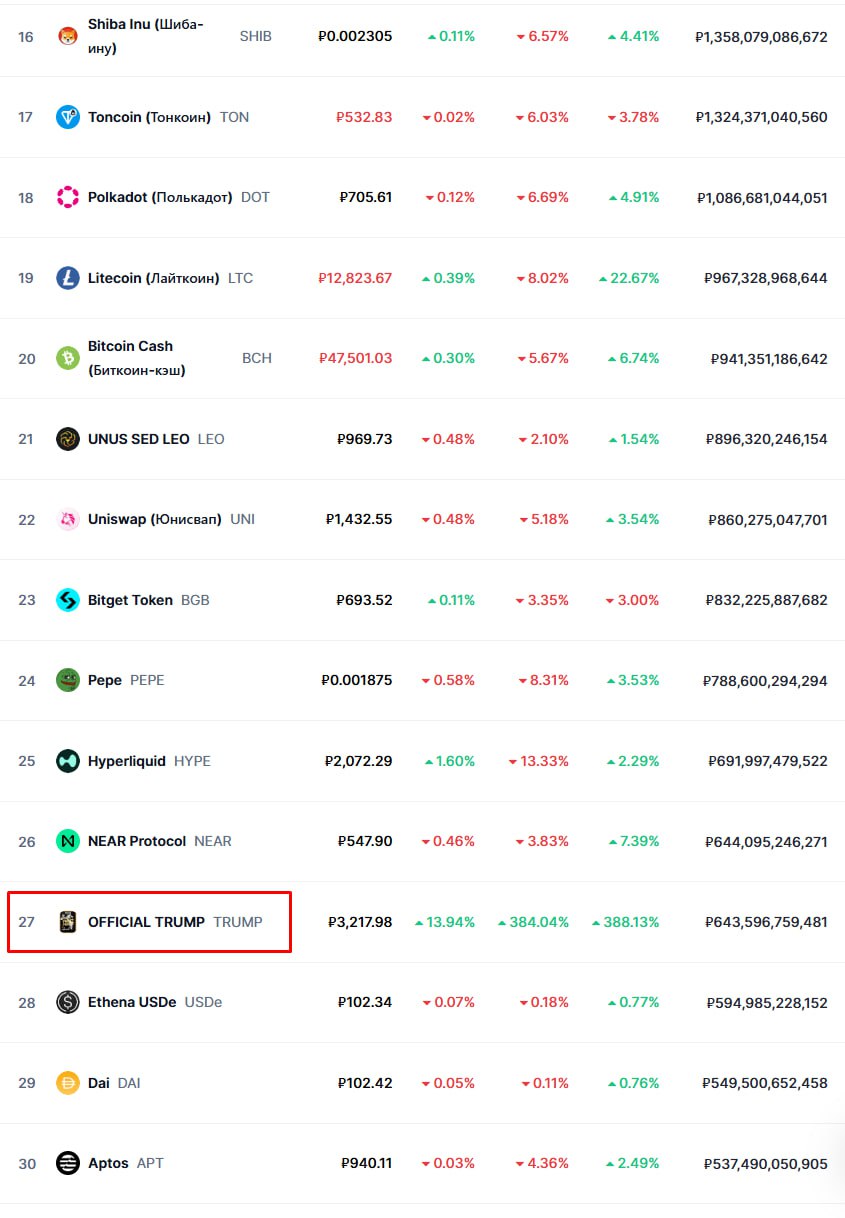The height and width of the screenshot is (1218, 845).
Task: Click the Pepe frog logo icon
Action: point(68,680)
